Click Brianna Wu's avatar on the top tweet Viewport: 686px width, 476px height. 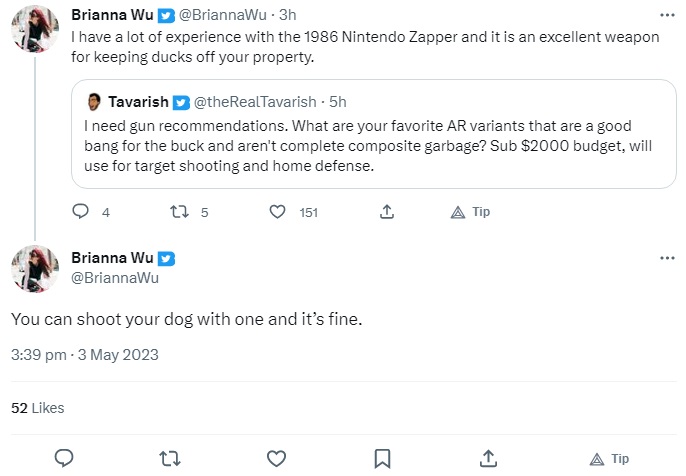[35, 29]
